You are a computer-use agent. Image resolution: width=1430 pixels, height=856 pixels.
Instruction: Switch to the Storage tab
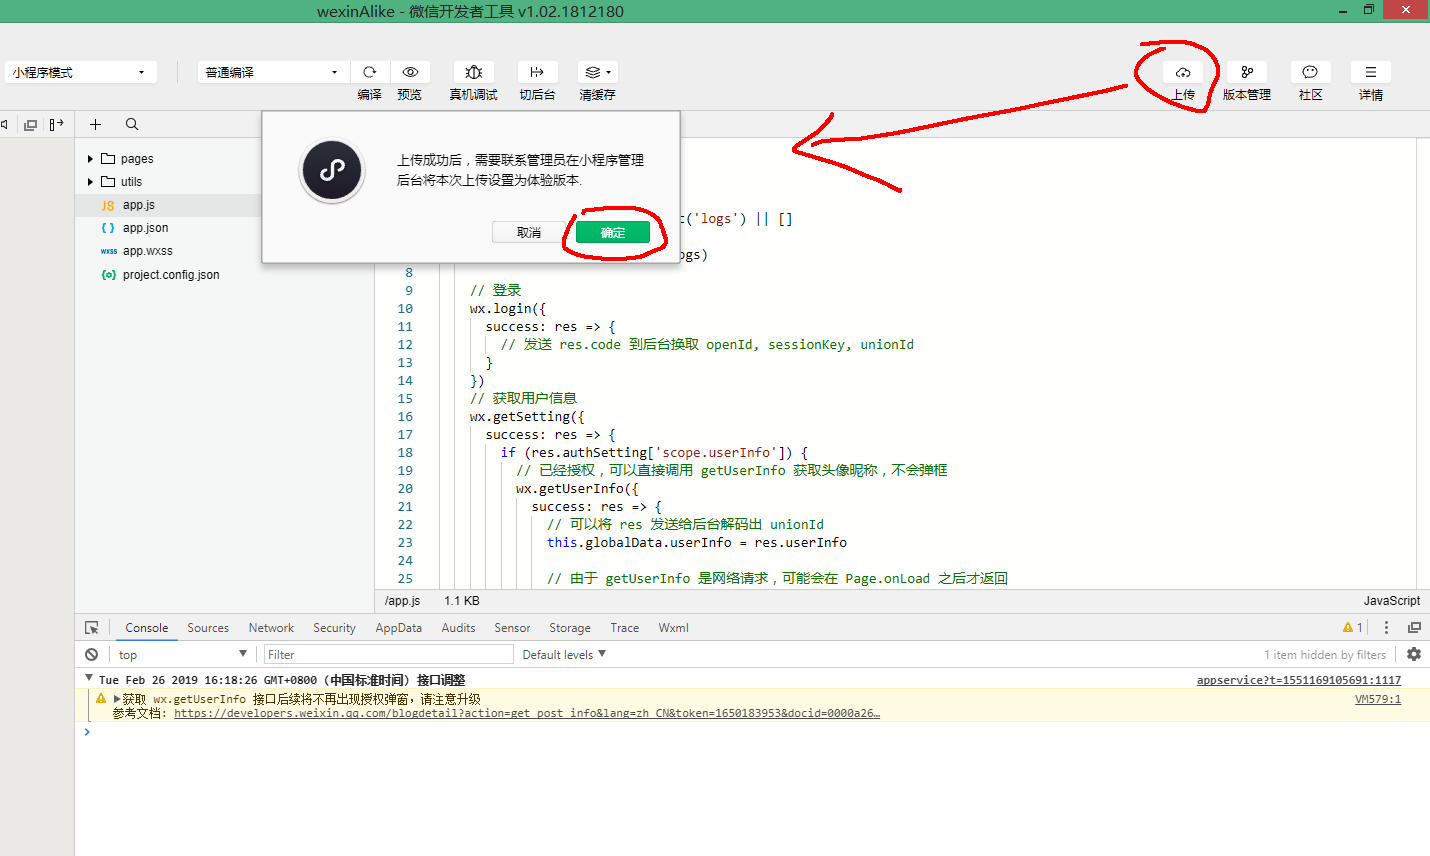click(570, 628)
